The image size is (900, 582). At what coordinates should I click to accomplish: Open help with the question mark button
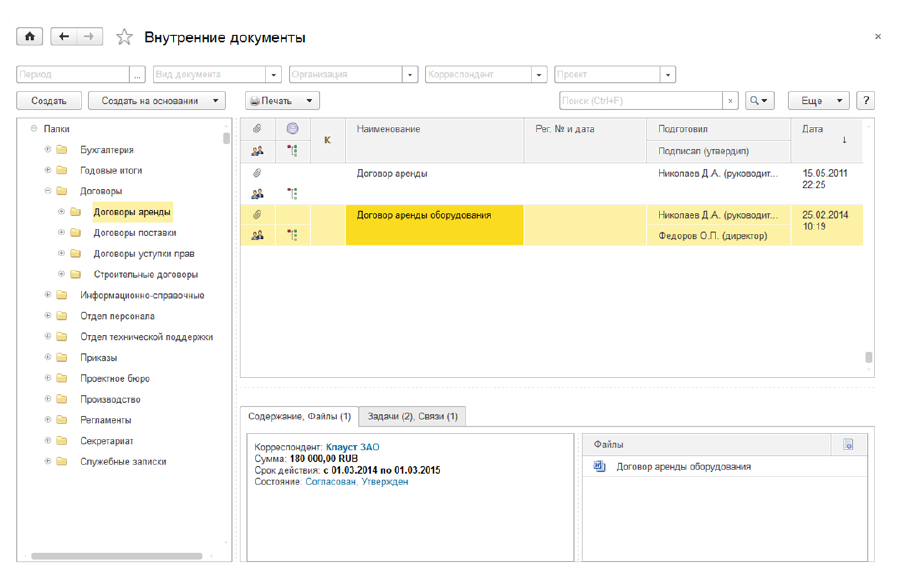pos(866,101)
